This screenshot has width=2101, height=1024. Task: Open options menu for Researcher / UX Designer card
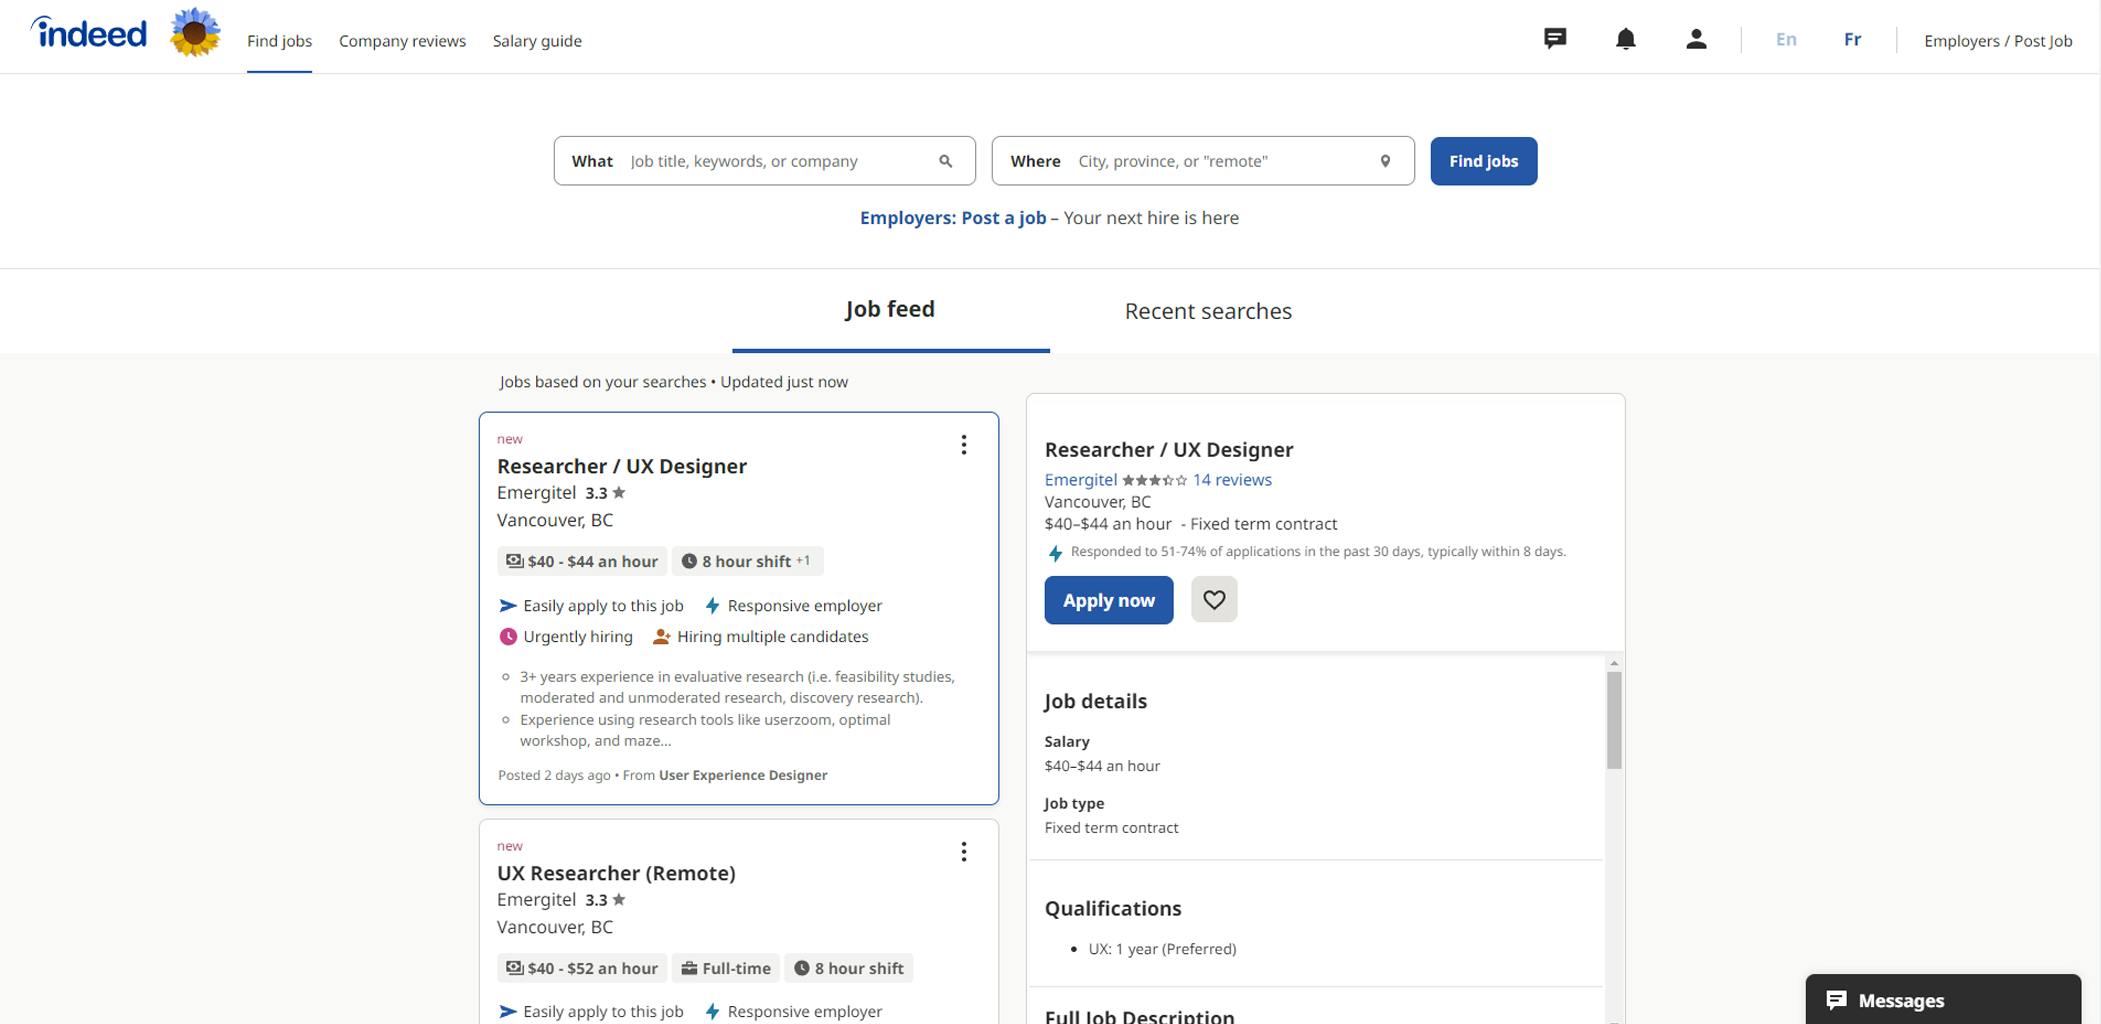[x=963, y=445]
